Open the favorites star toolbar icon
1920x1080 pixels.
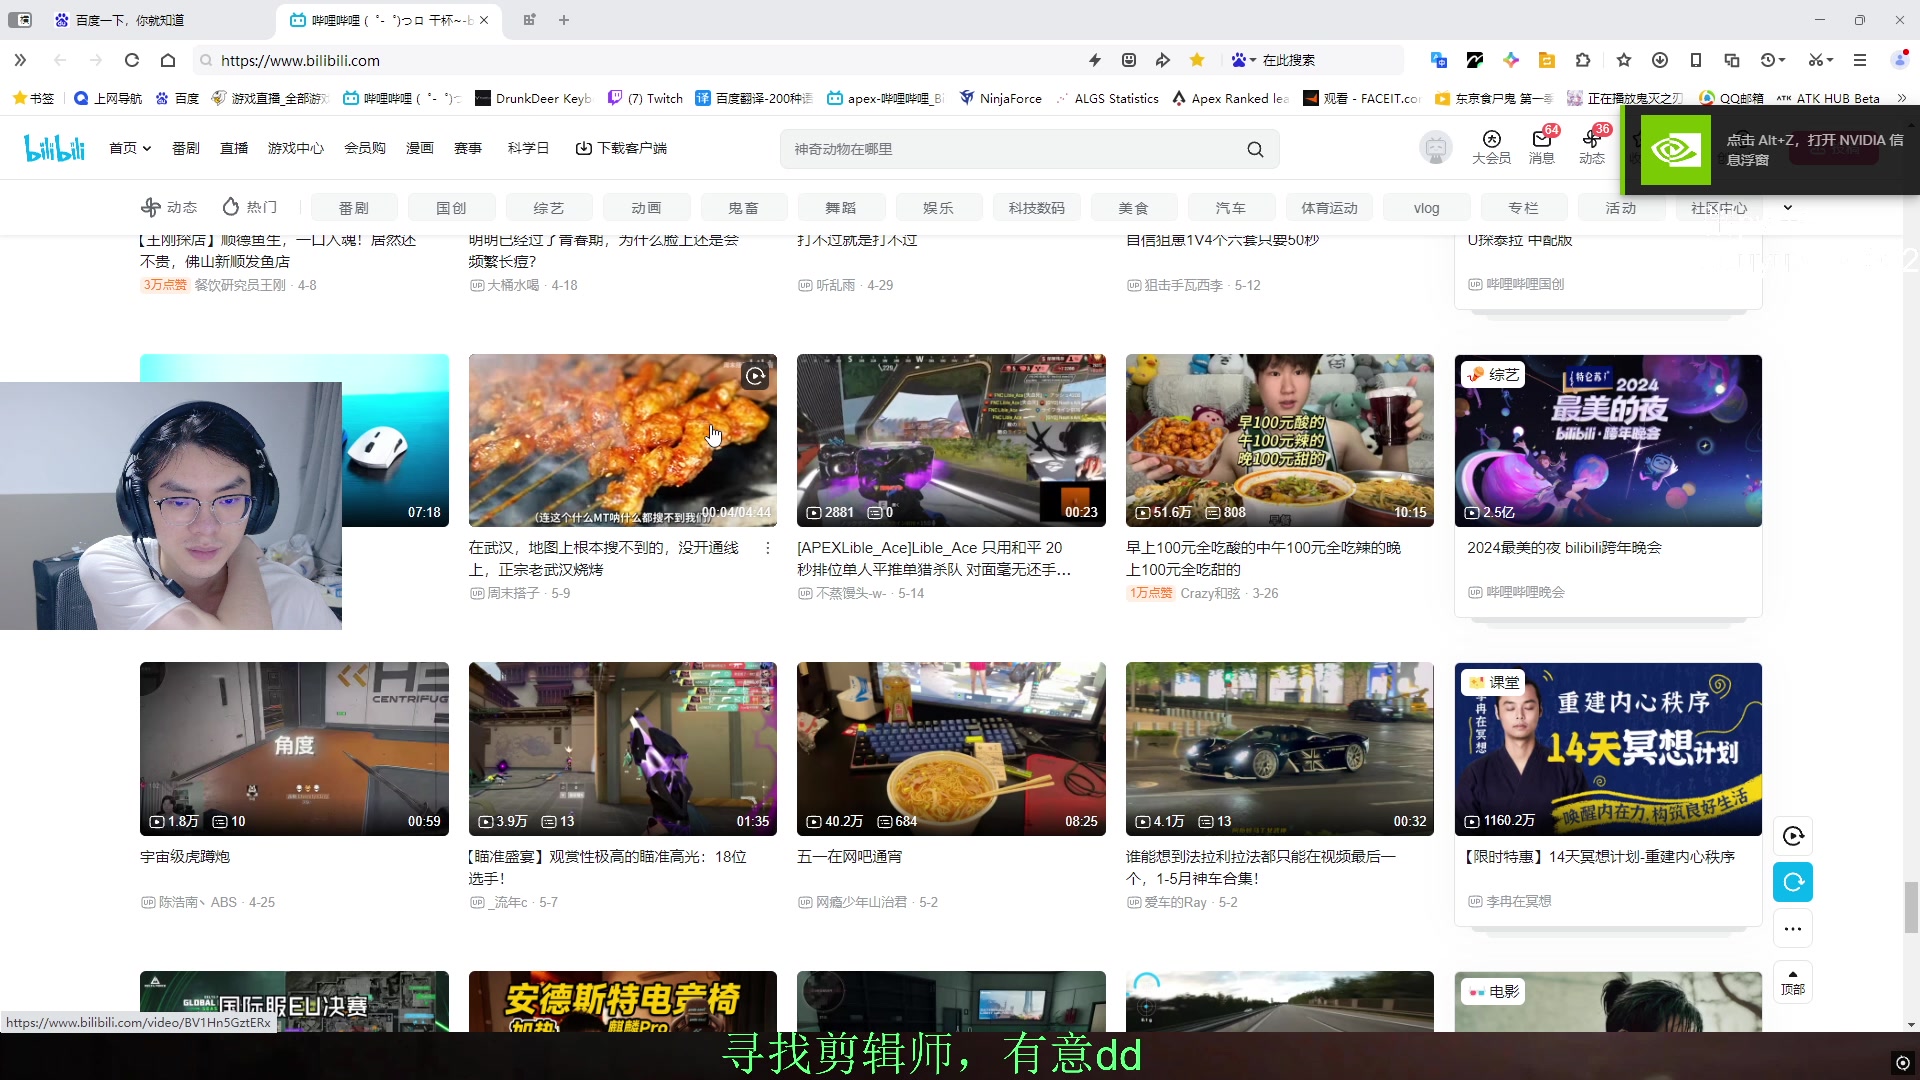click(1624, 60)
